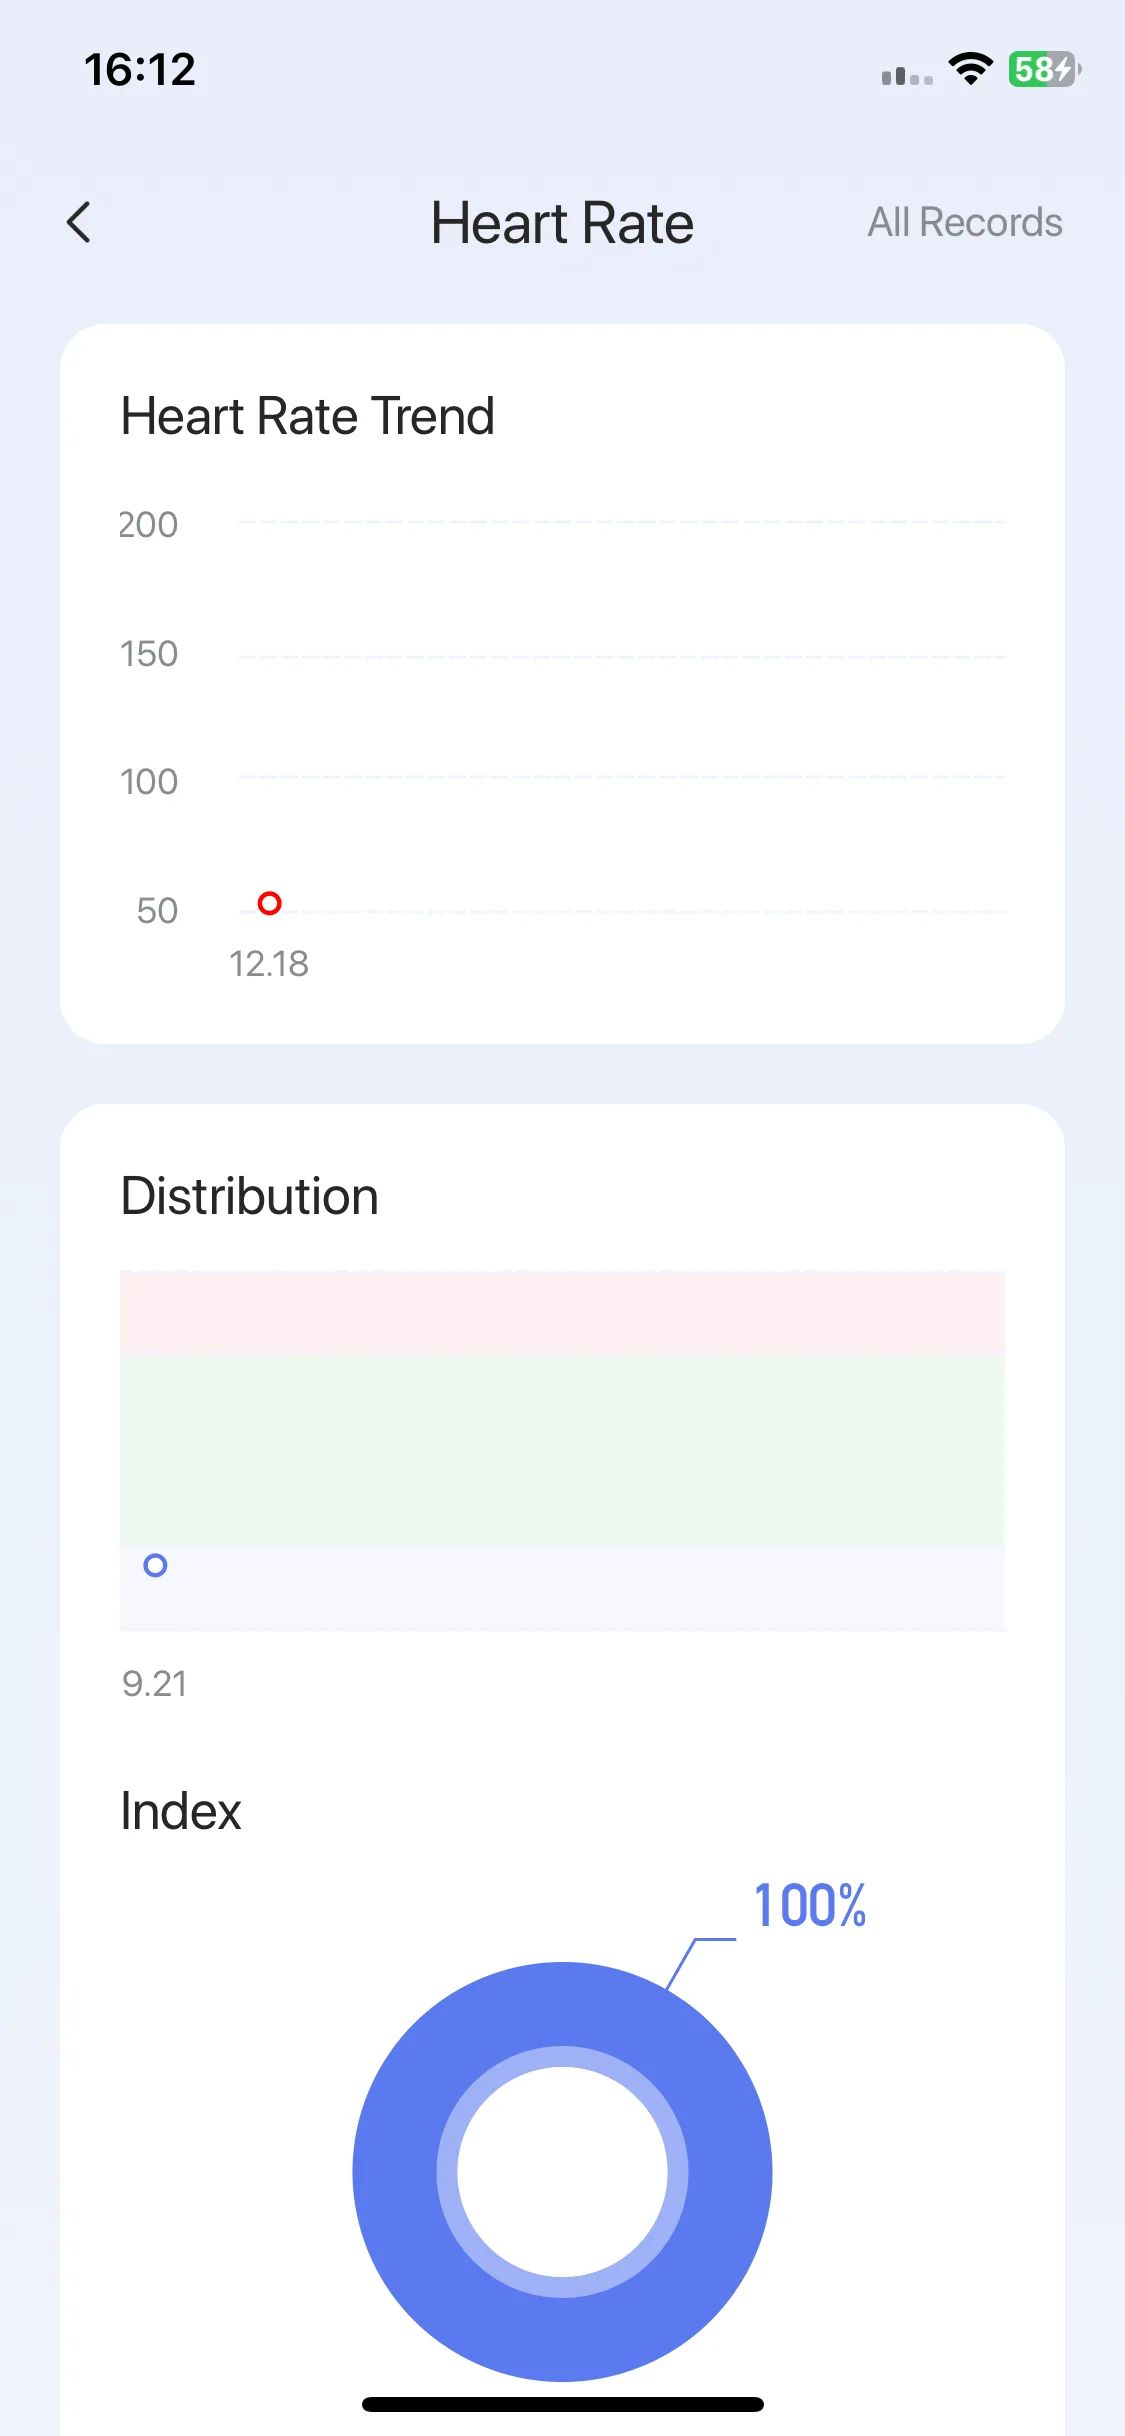Tap the green zone of Distribution chart
The image size is (1125, 2436).
tap(562, 1451)
